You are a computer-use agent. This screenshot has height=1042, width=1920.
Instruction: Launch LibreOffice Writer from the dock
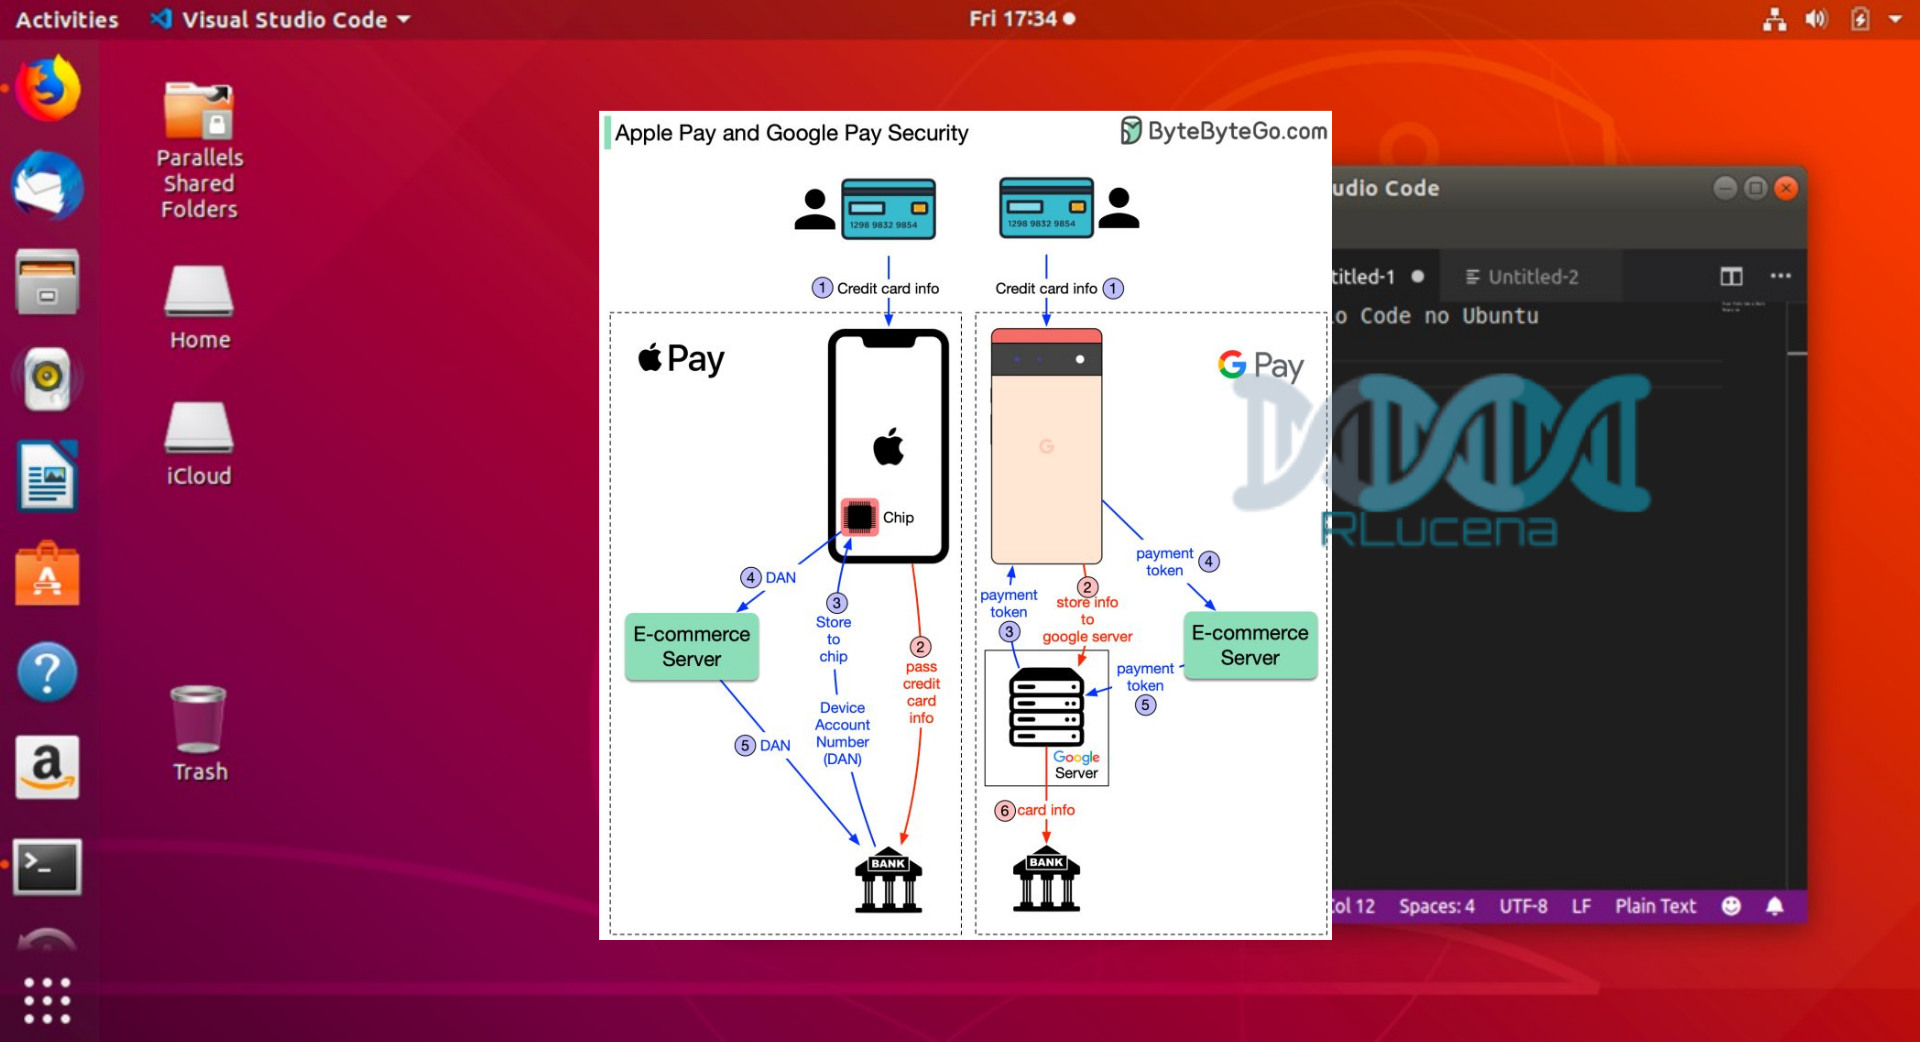[x=47, y=476]
